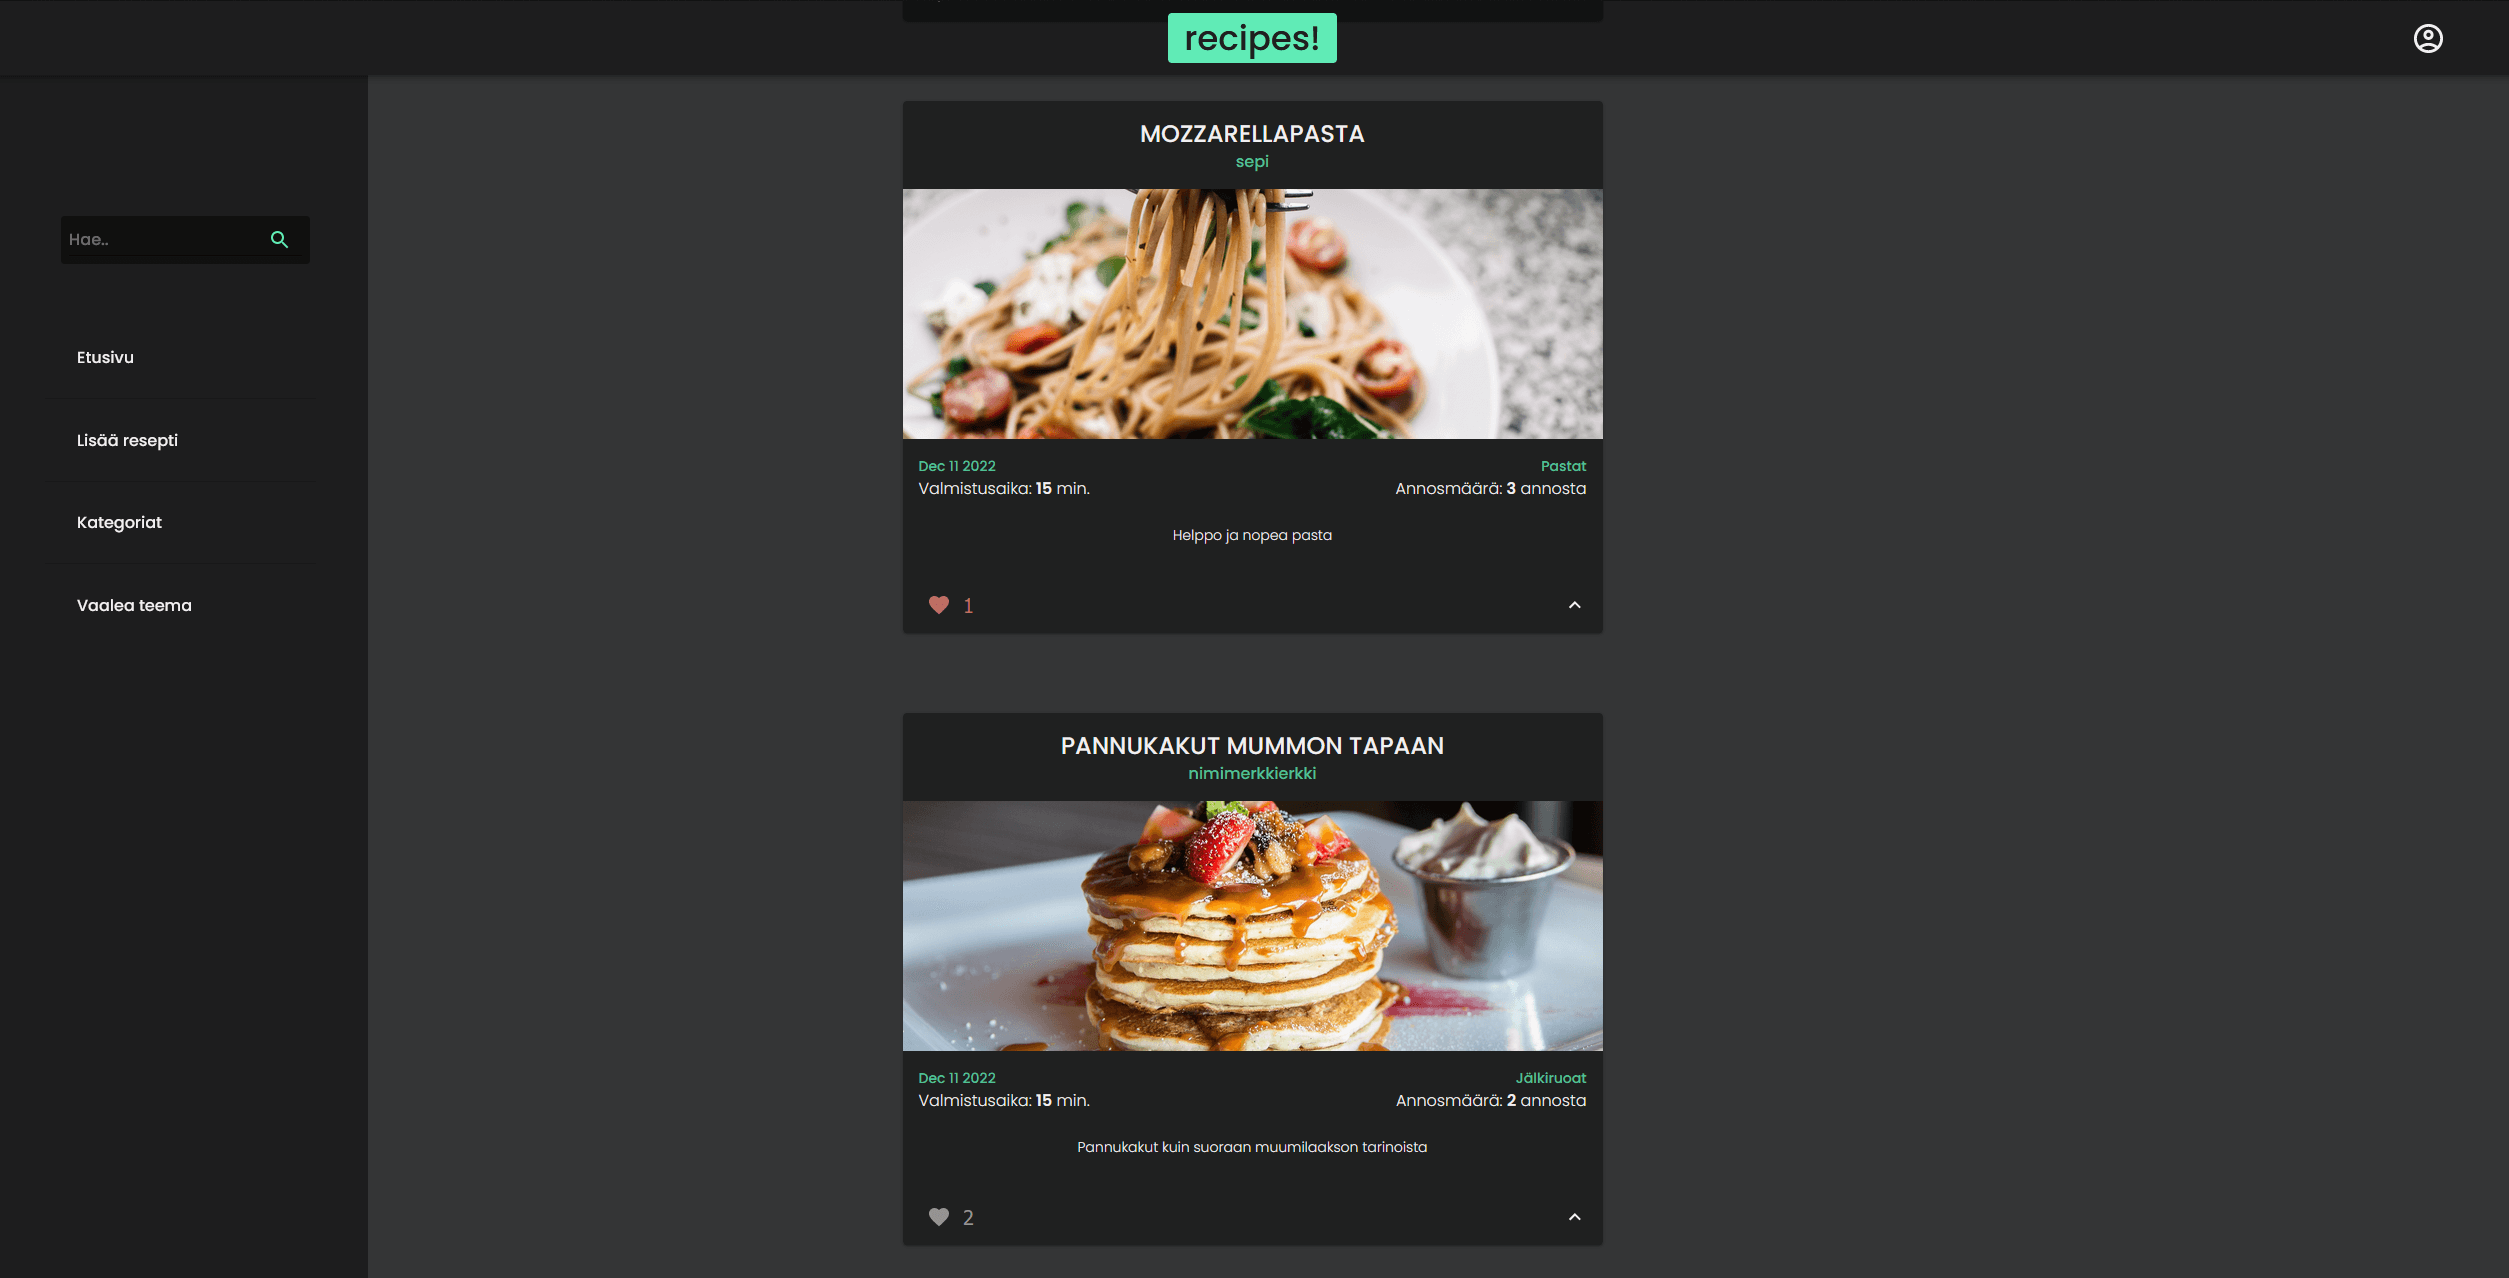Click the heart icon on Mozzarellapasta

tap(940, 605)
